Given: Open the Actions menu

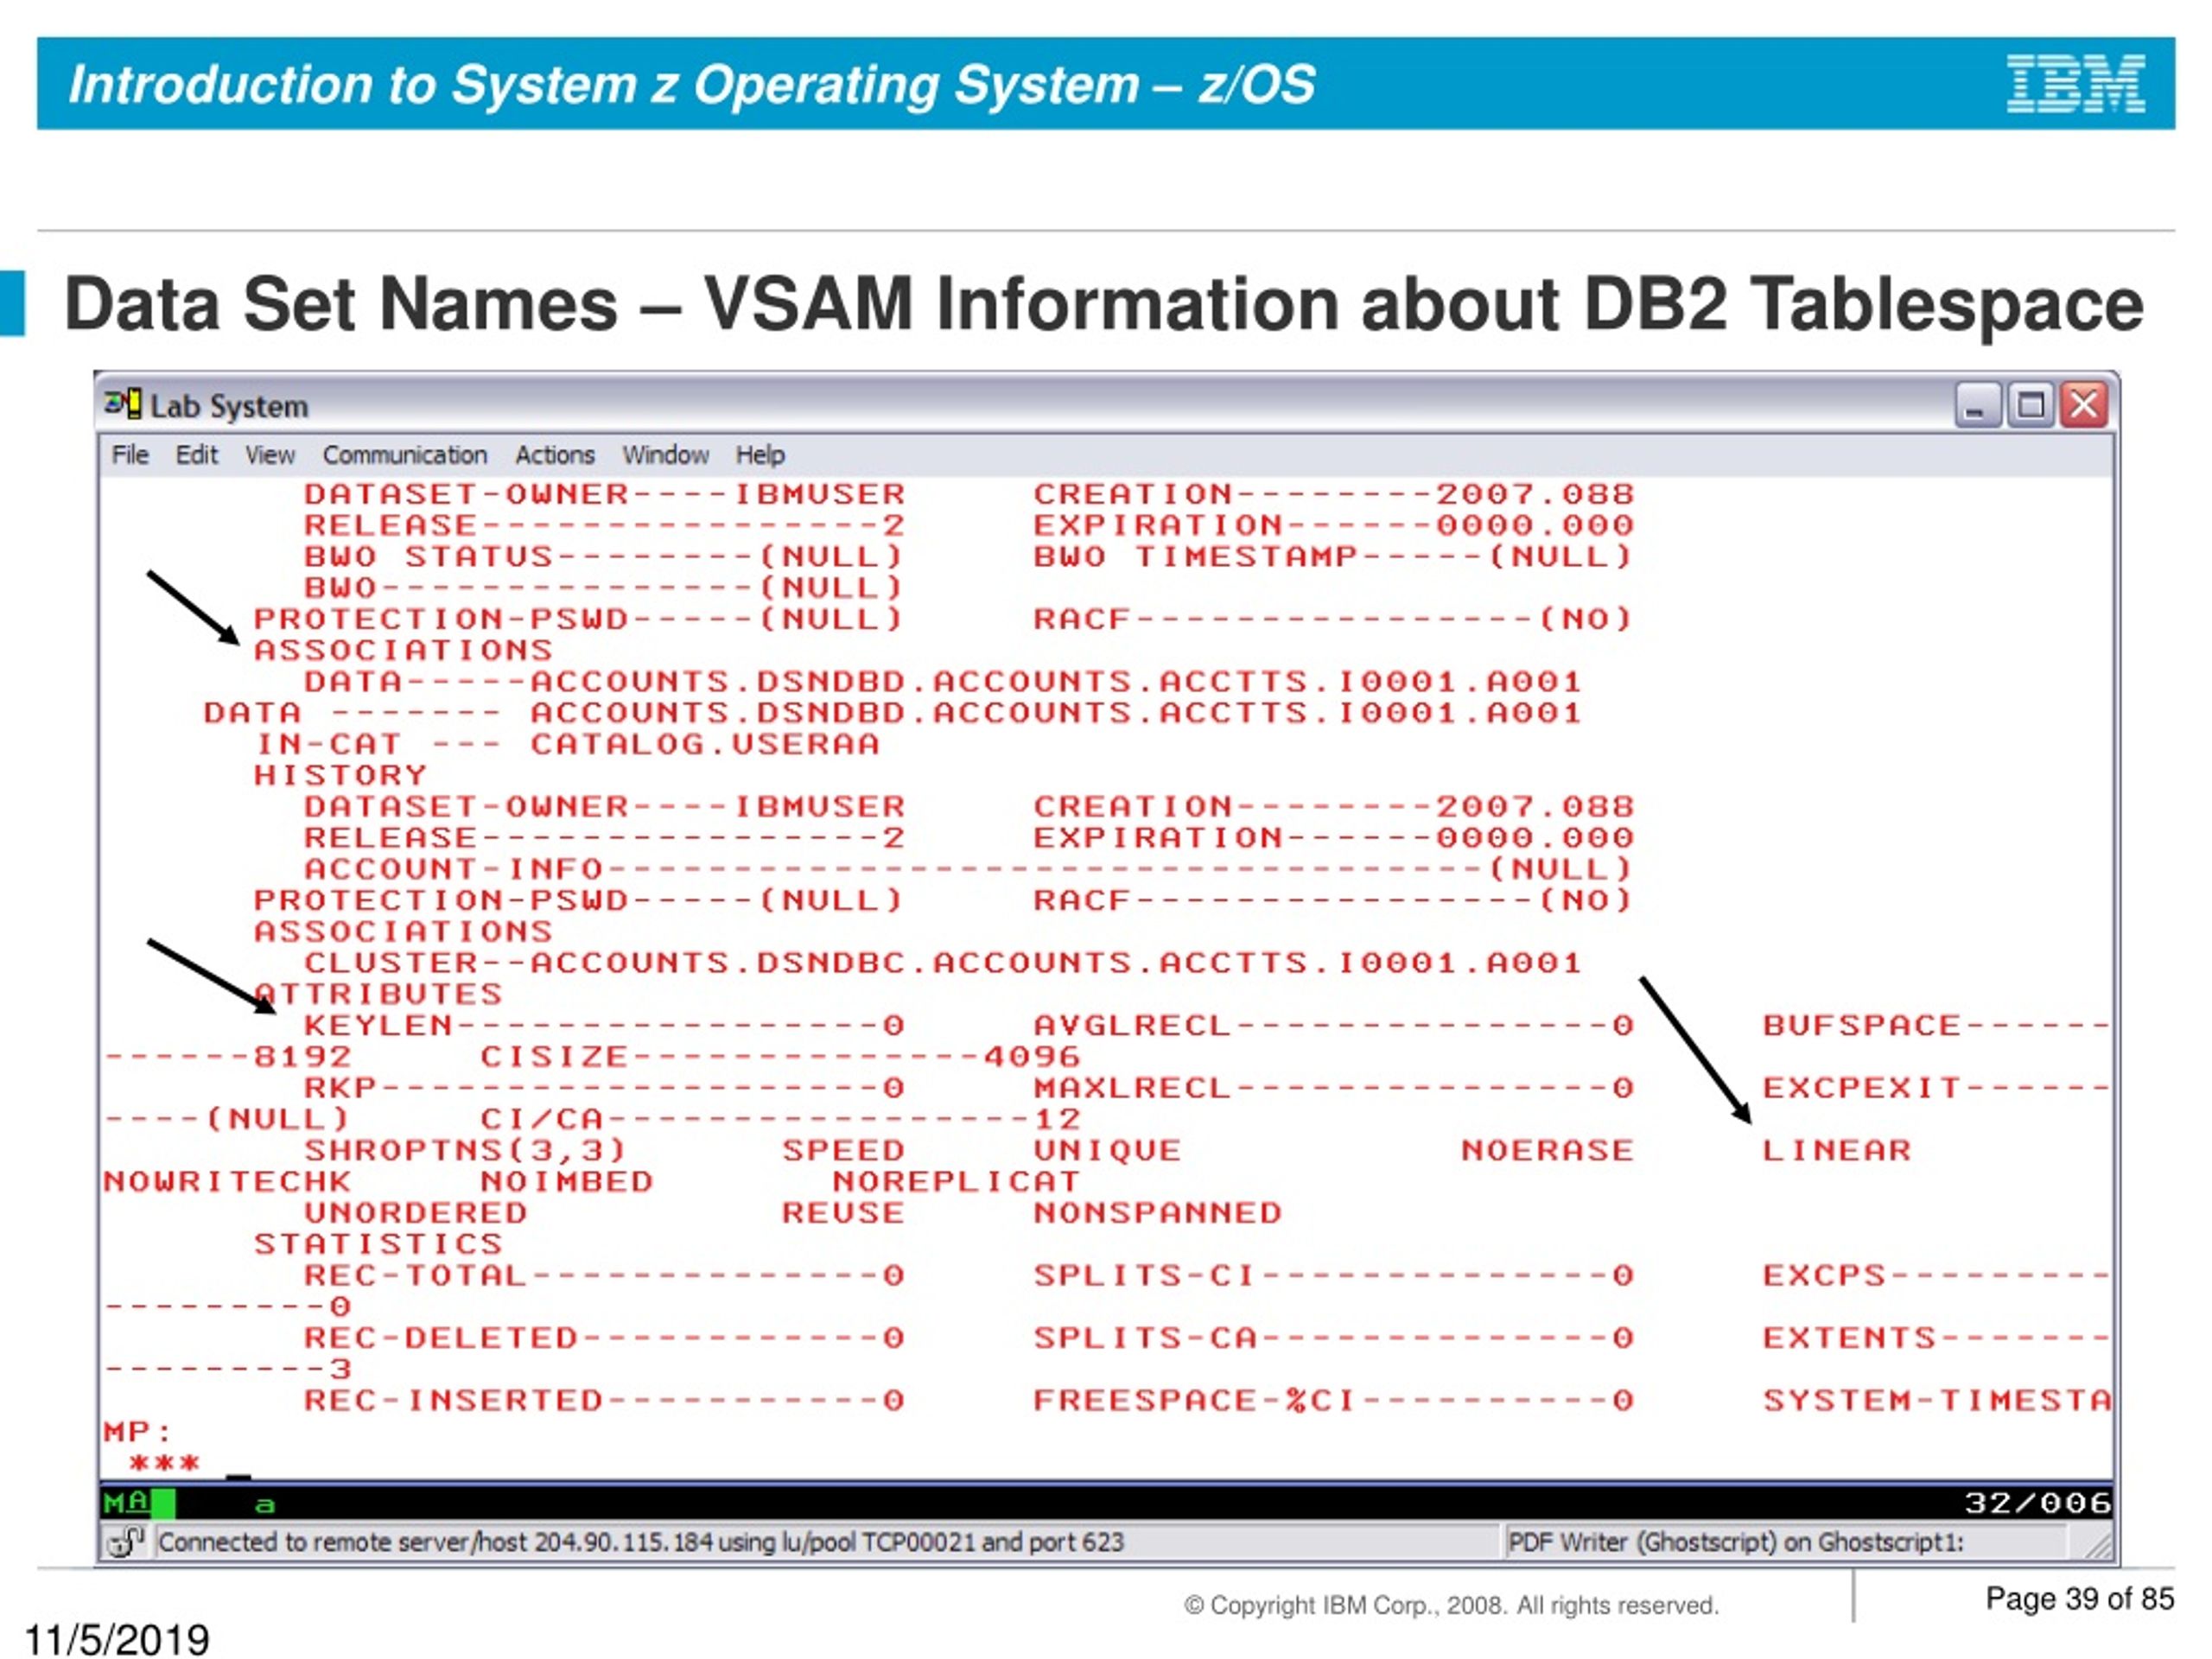Looking at the screenshot, I should 555,455.
